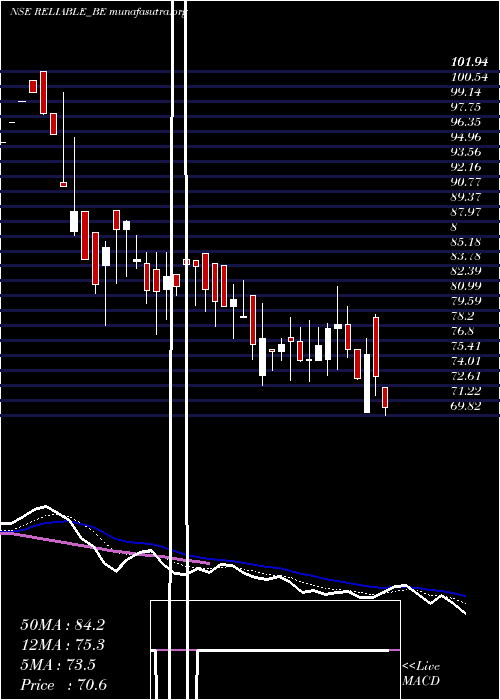This screenshot has height=700, width=500.
Task: Click the tall white candlestick bottoming at 69.82
Action: point(367,383)
